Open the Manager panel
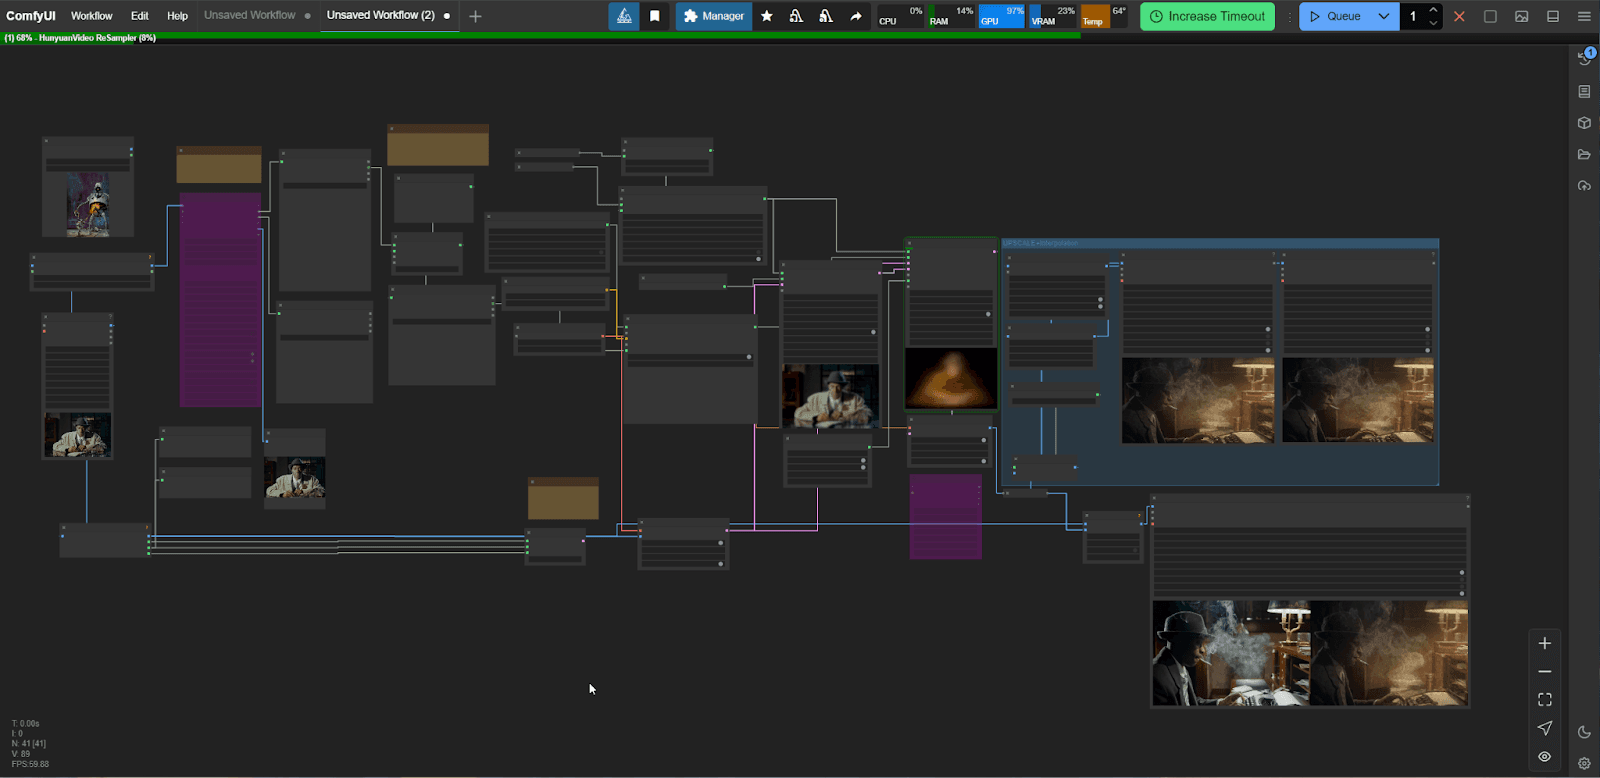The width and height of the screenshot is (1600, 778). pyautogui.click(x=714, y=16)
